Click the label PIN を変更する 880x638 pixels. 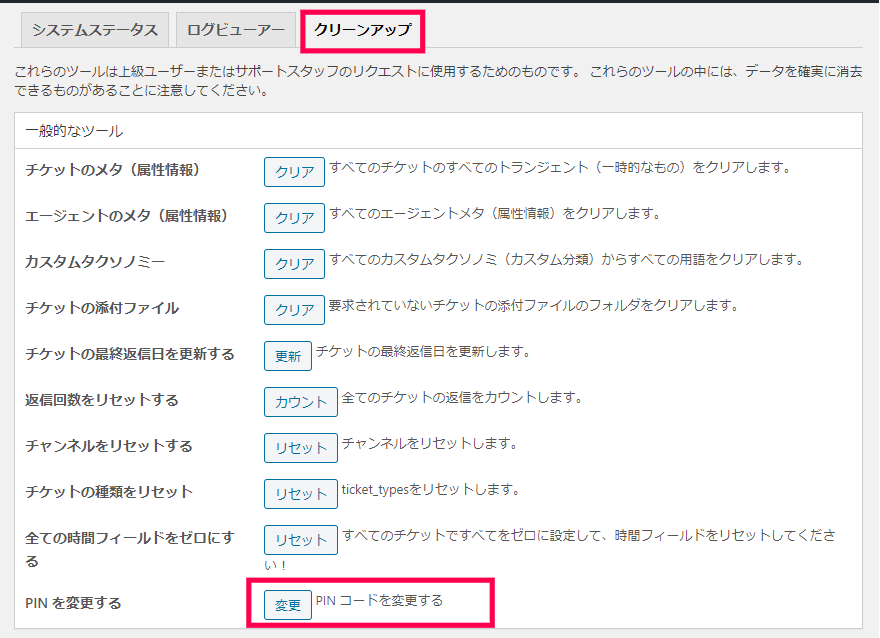click(74, 603)
